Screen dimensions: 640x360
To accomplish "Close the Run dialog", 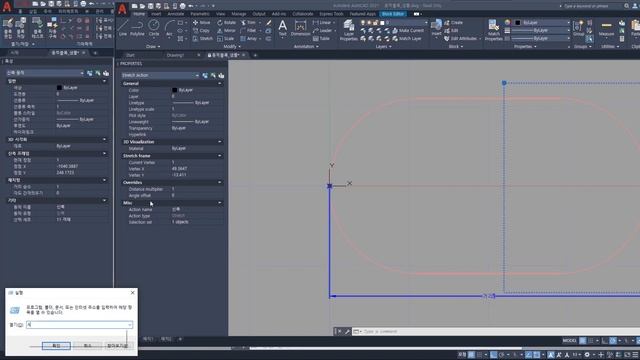I will click(132, 293).
